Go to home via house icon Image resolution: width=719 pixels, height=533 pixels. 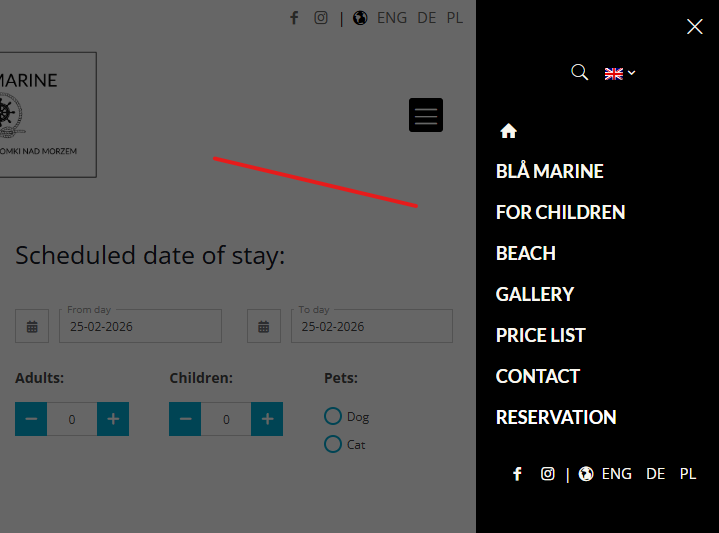508,131
